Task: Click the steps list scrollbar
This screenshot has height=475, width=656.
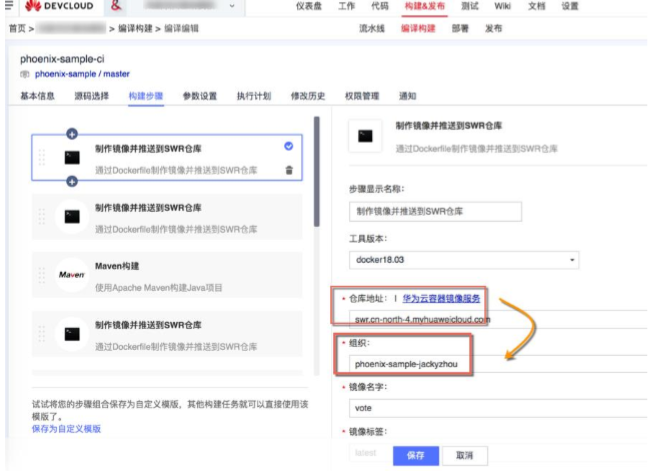Action: (317, 172)
